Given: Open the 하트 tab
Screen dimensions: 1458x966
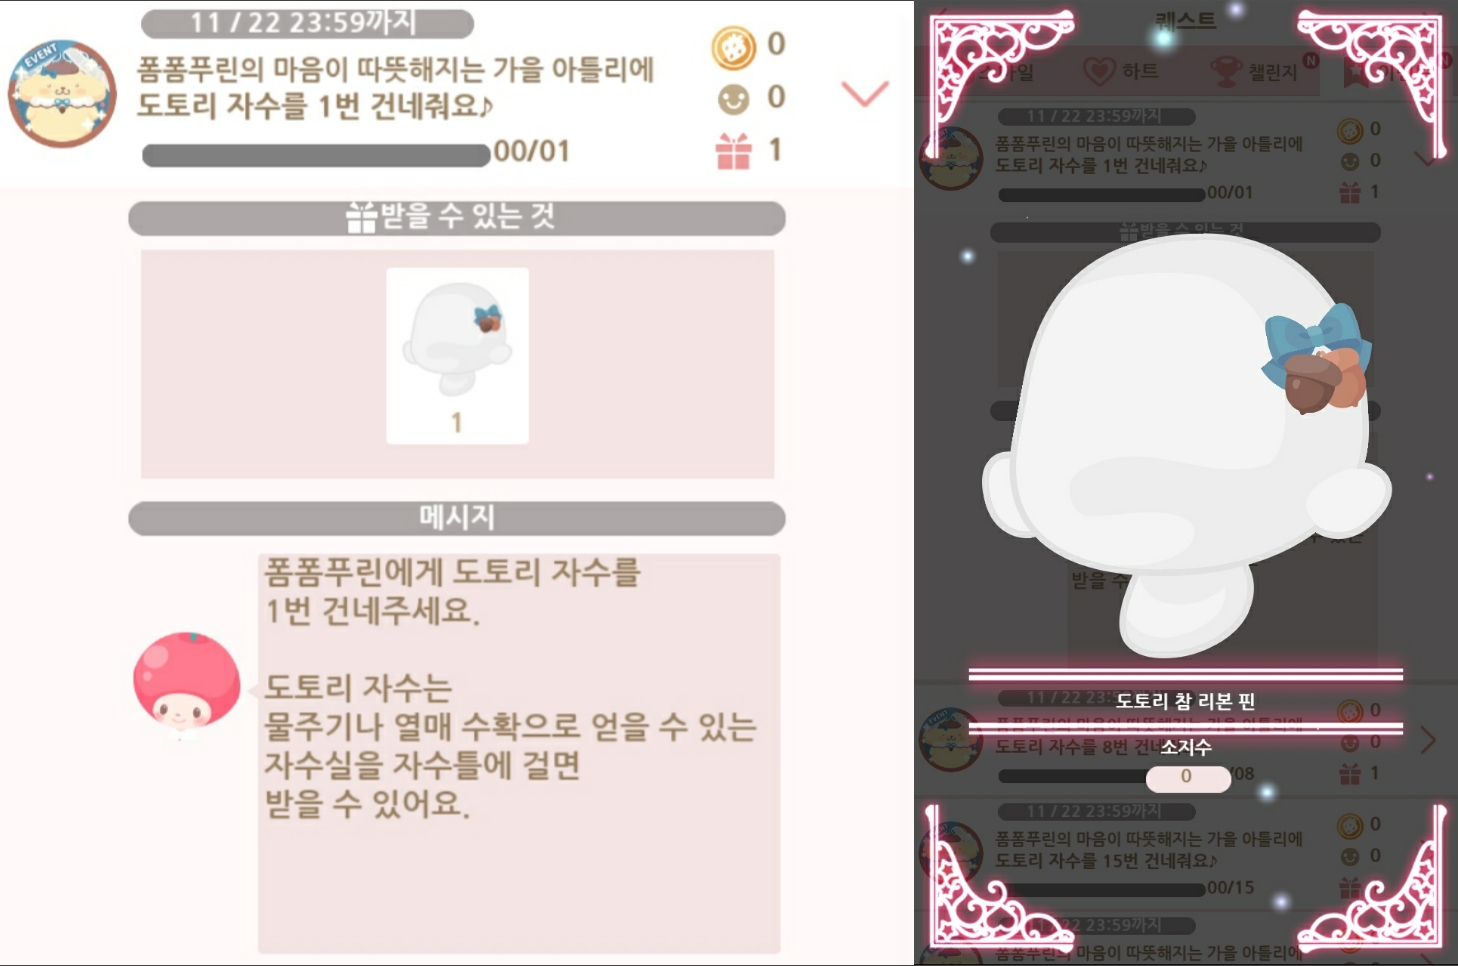Looking at the screenshot, I should (1121, 71).
